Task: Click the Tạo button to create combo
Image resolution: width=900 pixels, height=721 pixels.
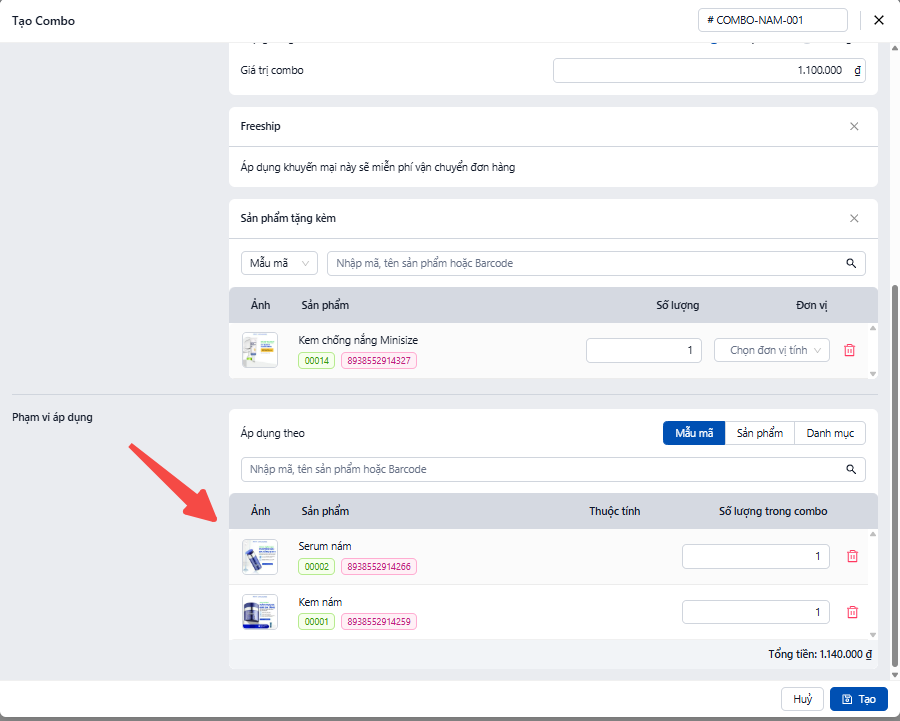Action: pyautogui.click(x=858, y=699)
